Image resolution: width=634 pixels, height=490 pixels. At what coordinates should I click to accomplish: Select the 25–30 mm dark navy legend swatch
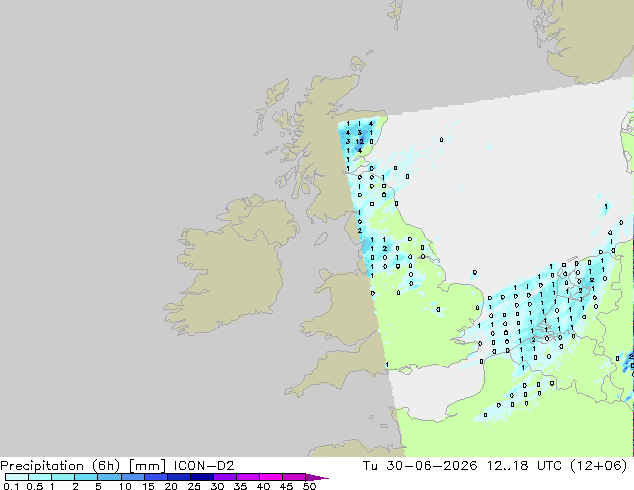(202, 477)
